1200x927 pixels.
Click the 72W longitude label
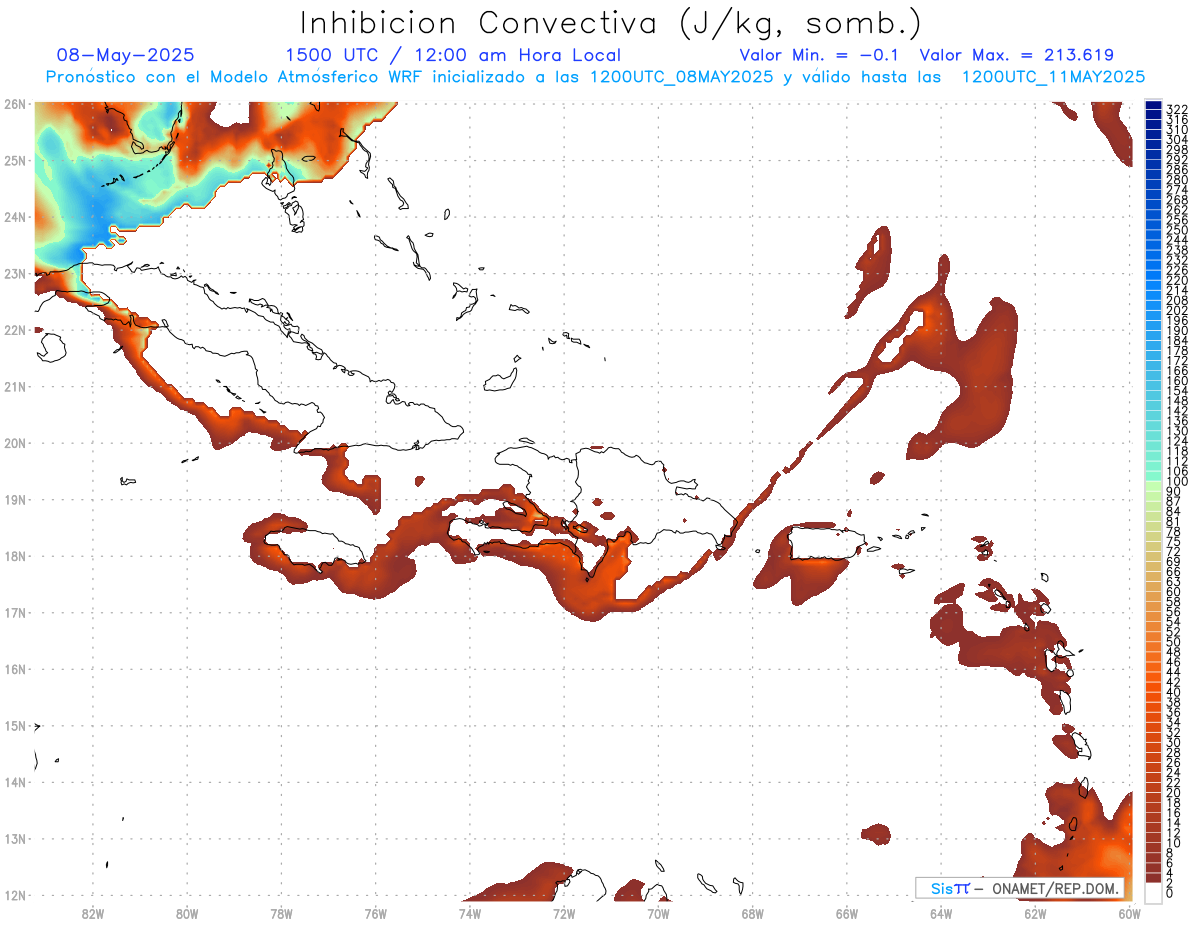point(564,913)
